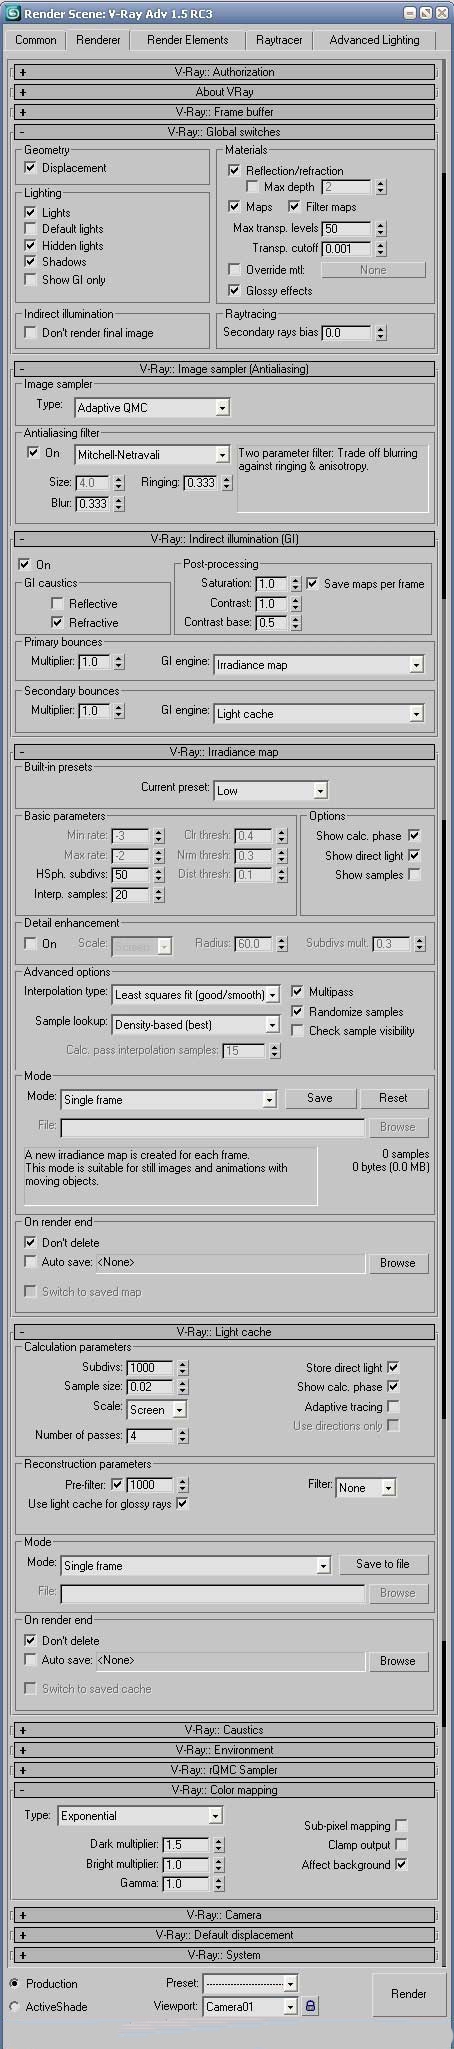Click the Dark multiplier input field
This screenshot has height=2049, width=454.
[x=186, y=1844]
